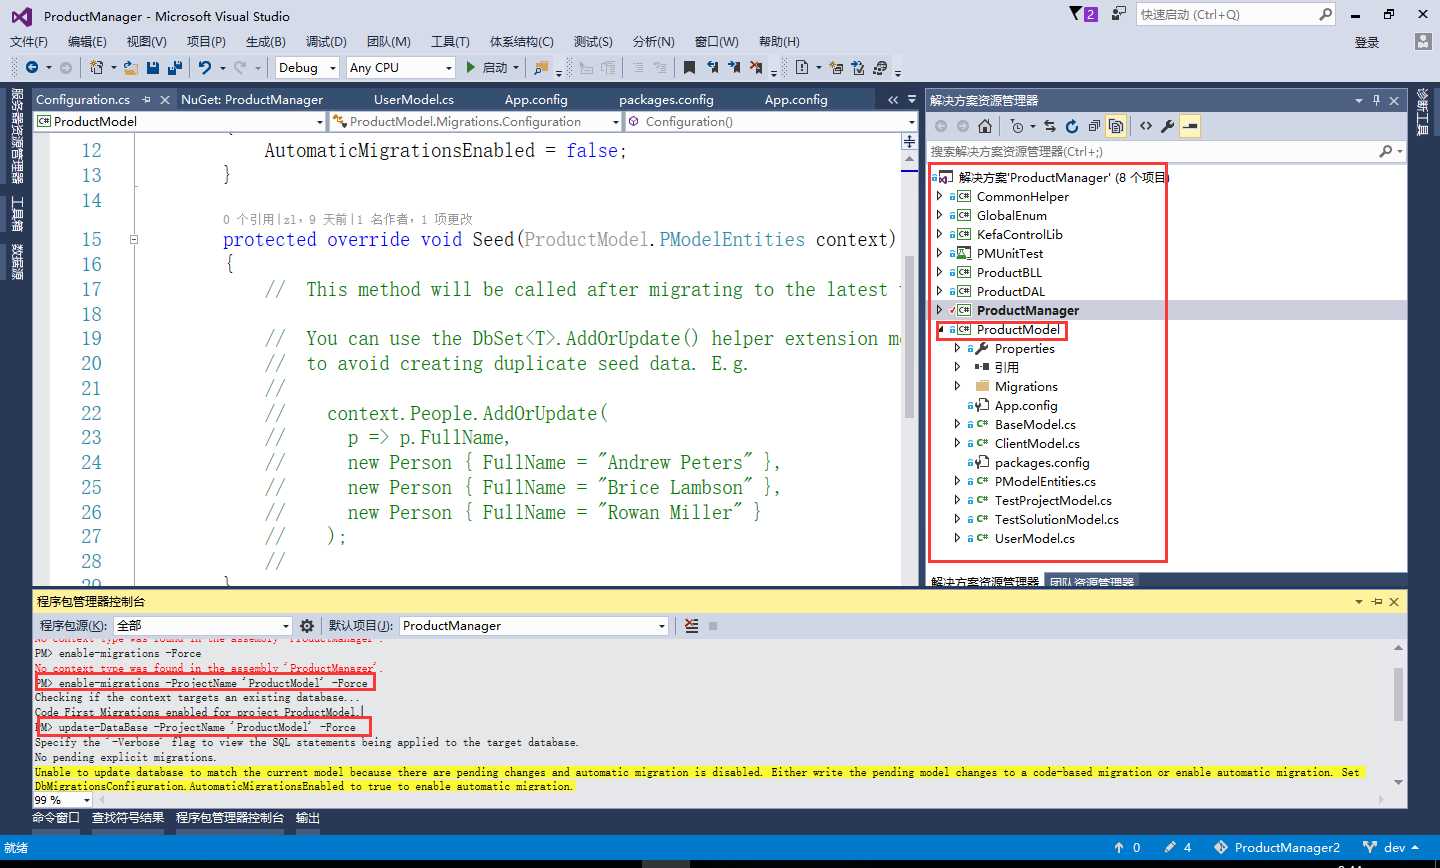Click the Collapse All icon in Solution Explorer
This screenshot has height=868, width=1440.
[x=1094, y=126]
